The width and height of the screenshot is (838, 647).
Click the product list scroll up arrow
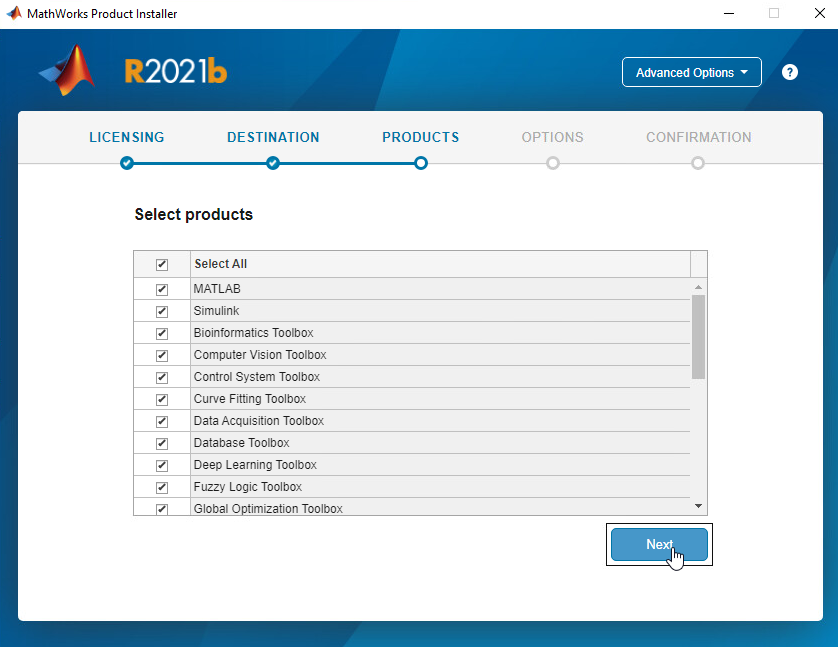point(698,288)
